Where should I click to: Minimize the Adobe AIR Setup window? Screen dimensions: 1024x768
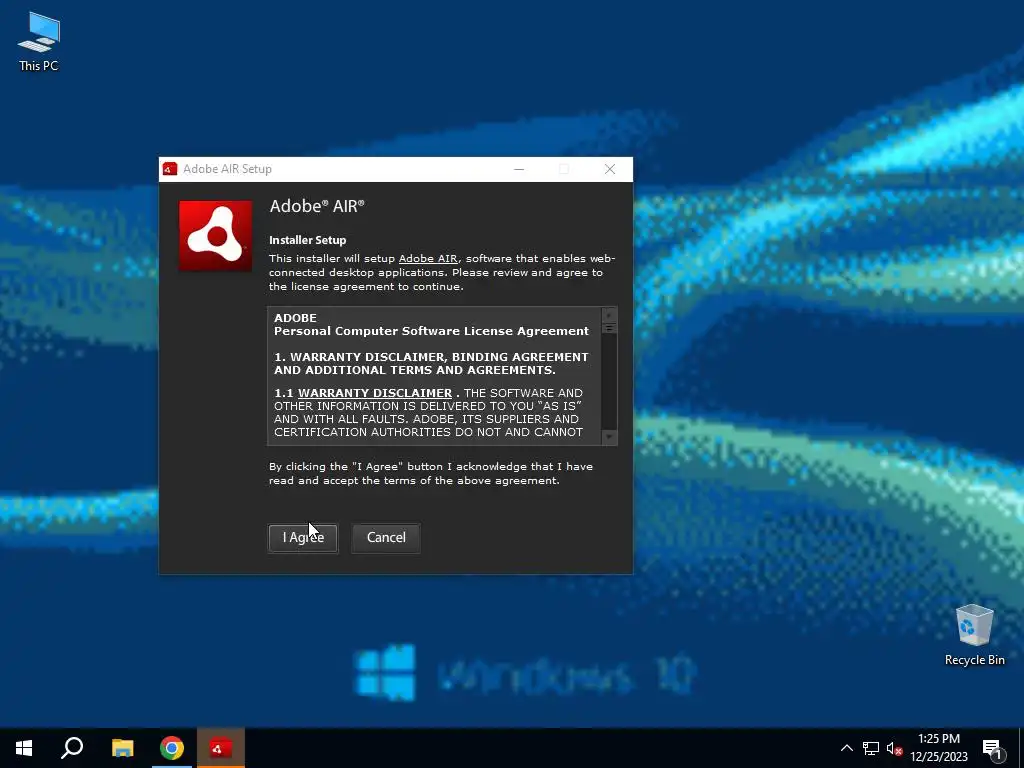pyautogui.click(x=519, y=169)
